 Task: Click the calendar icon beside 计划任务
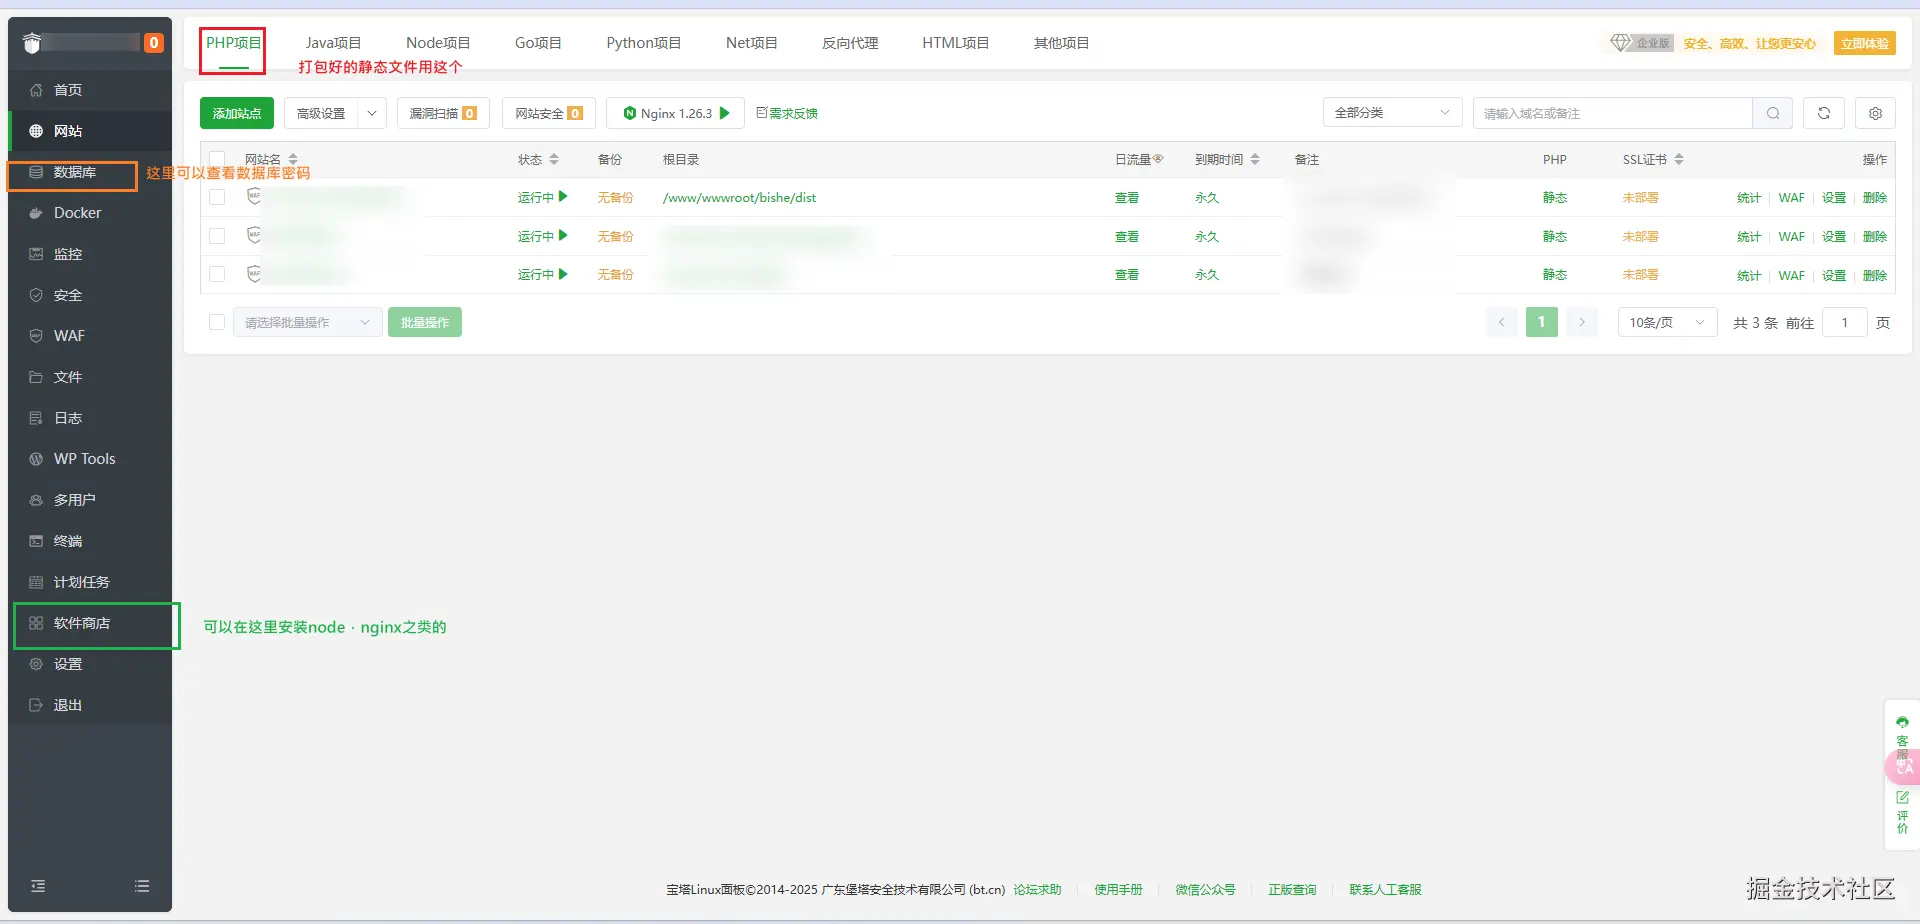pyautogui.click(x=36, y=582)
